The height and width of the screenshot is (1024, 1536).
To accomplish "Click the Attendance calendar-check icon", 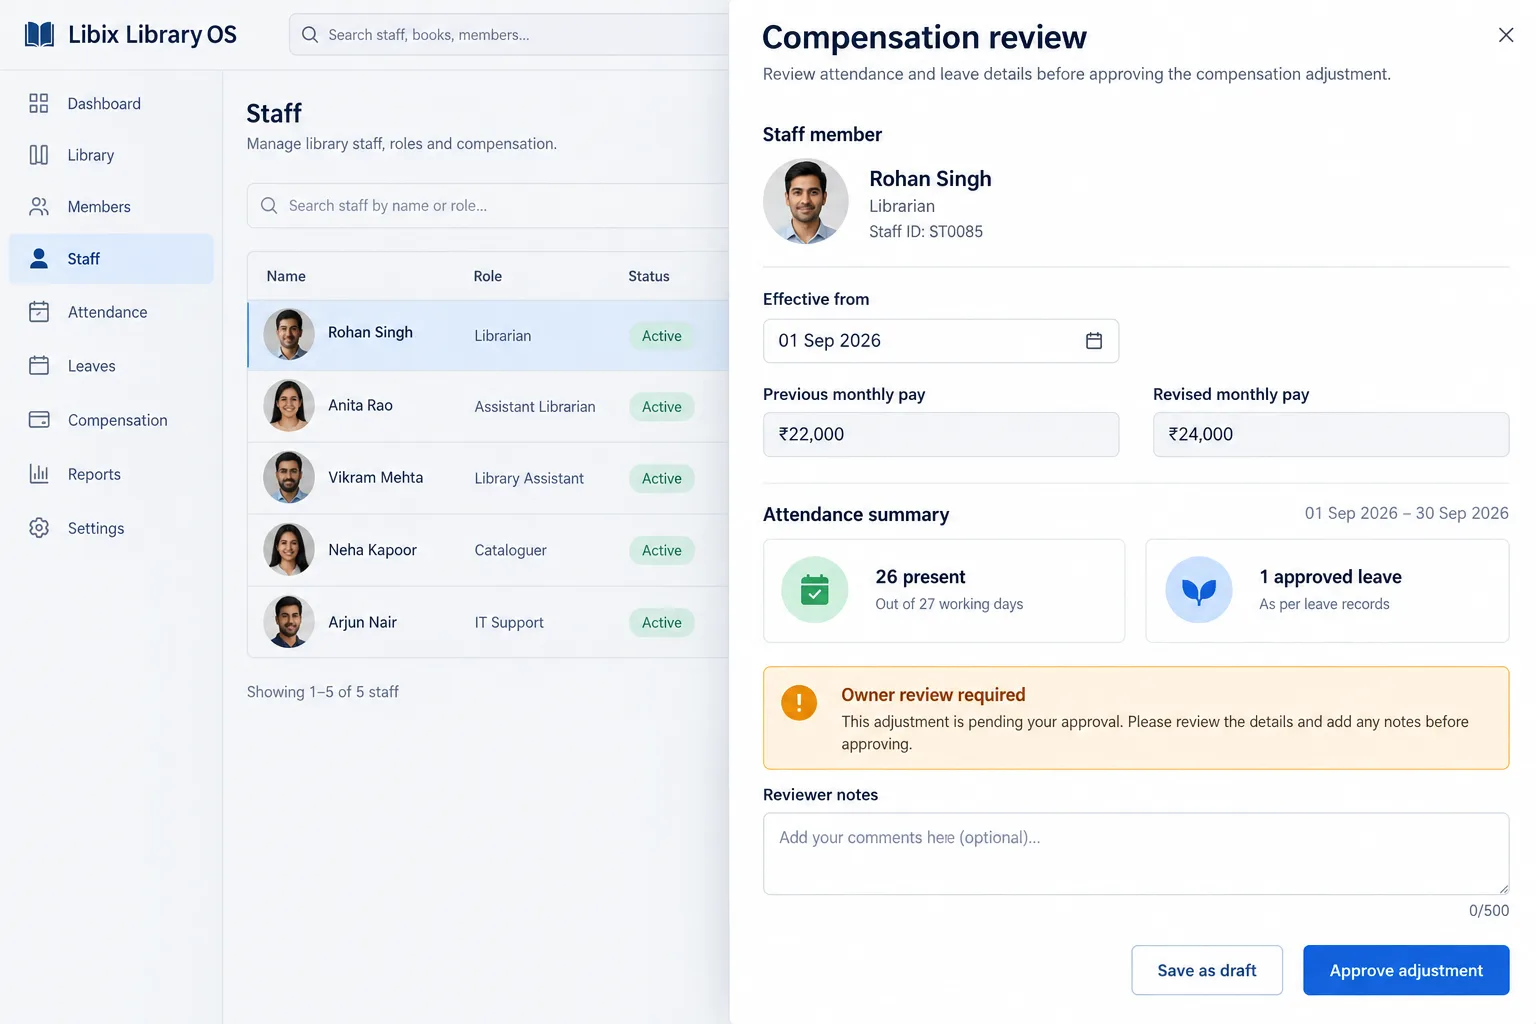I will point(39,312).
